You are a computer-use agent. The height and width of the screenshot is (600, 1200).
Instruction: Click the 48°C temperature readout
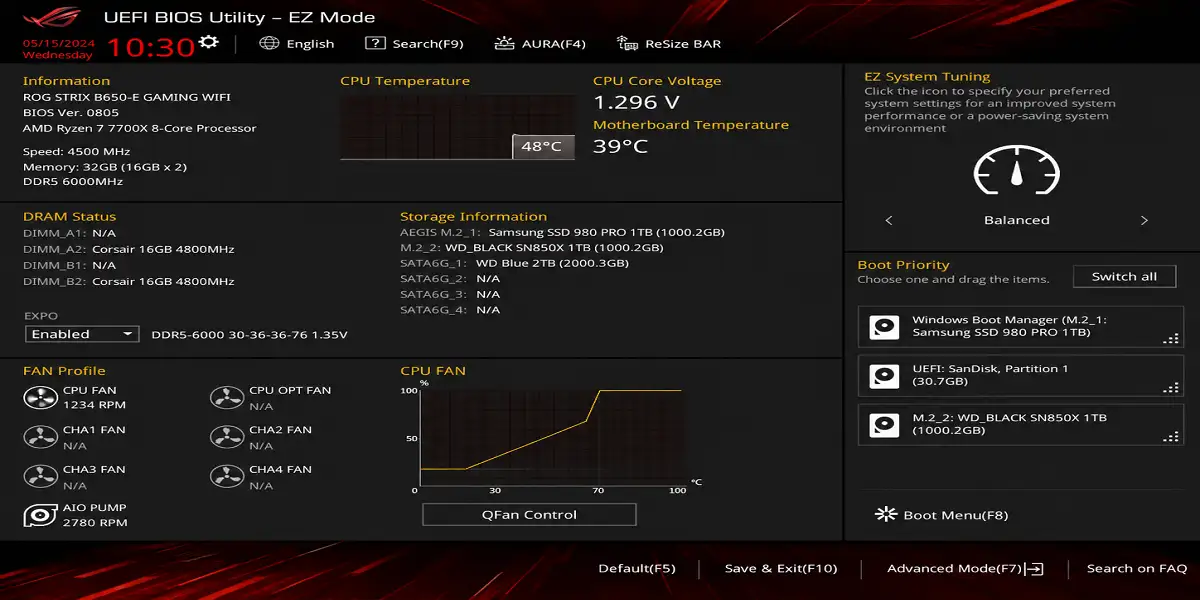[543, 146]
